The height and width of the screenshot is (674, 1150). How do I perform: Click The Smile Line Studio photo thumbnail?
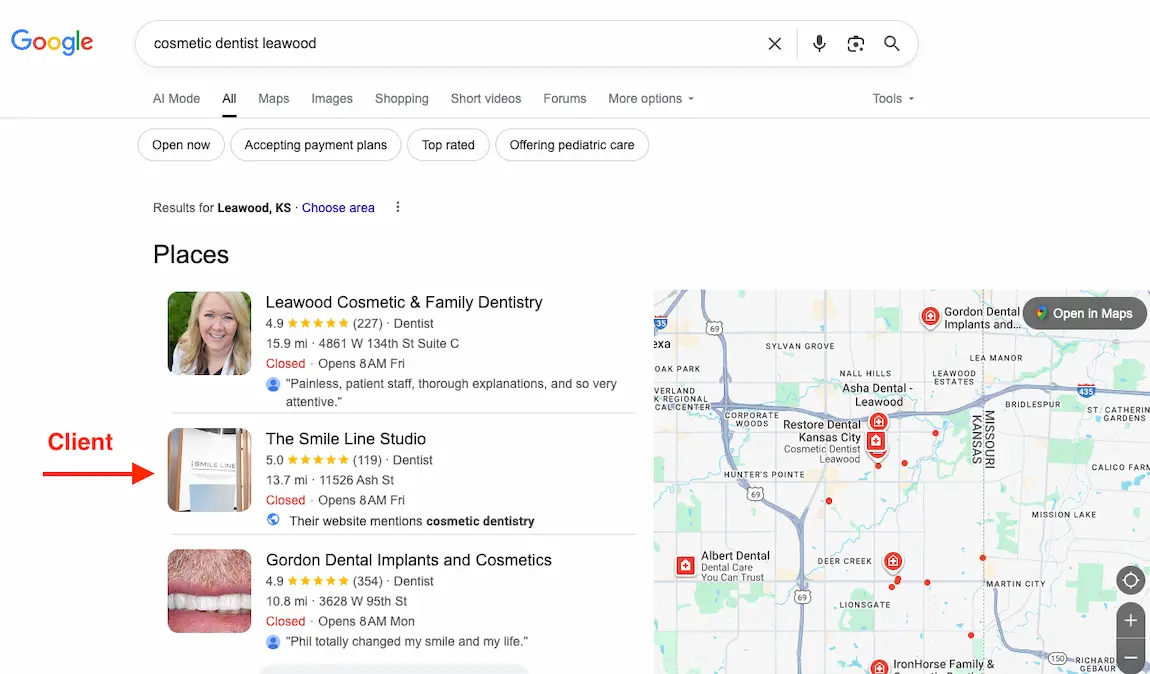pos(210,469)
